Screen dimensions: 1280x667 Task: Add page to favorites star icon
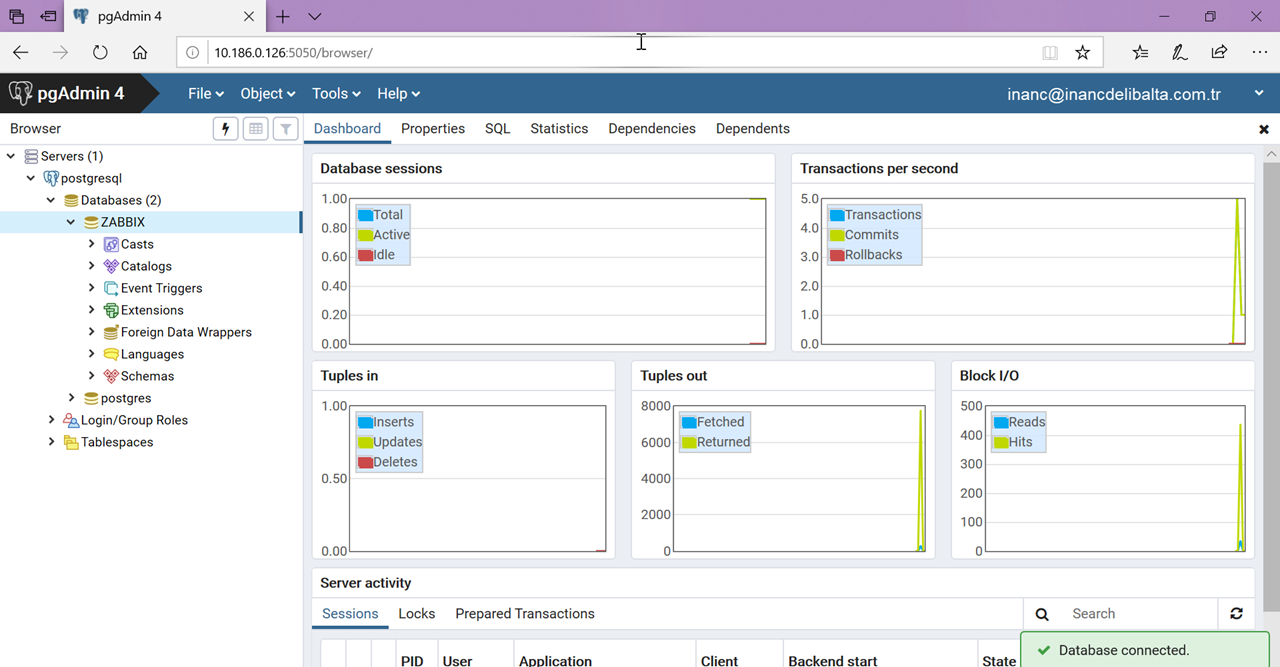1082,53
